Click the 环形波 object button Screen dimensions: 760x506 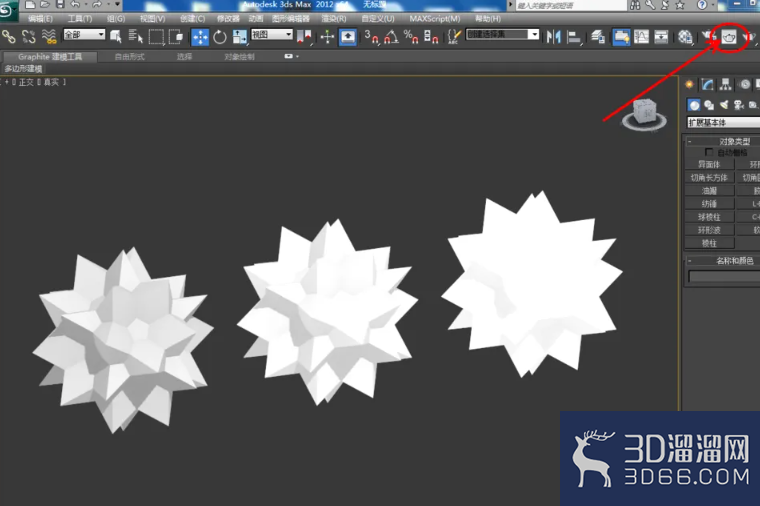click(x=709, y=230)
